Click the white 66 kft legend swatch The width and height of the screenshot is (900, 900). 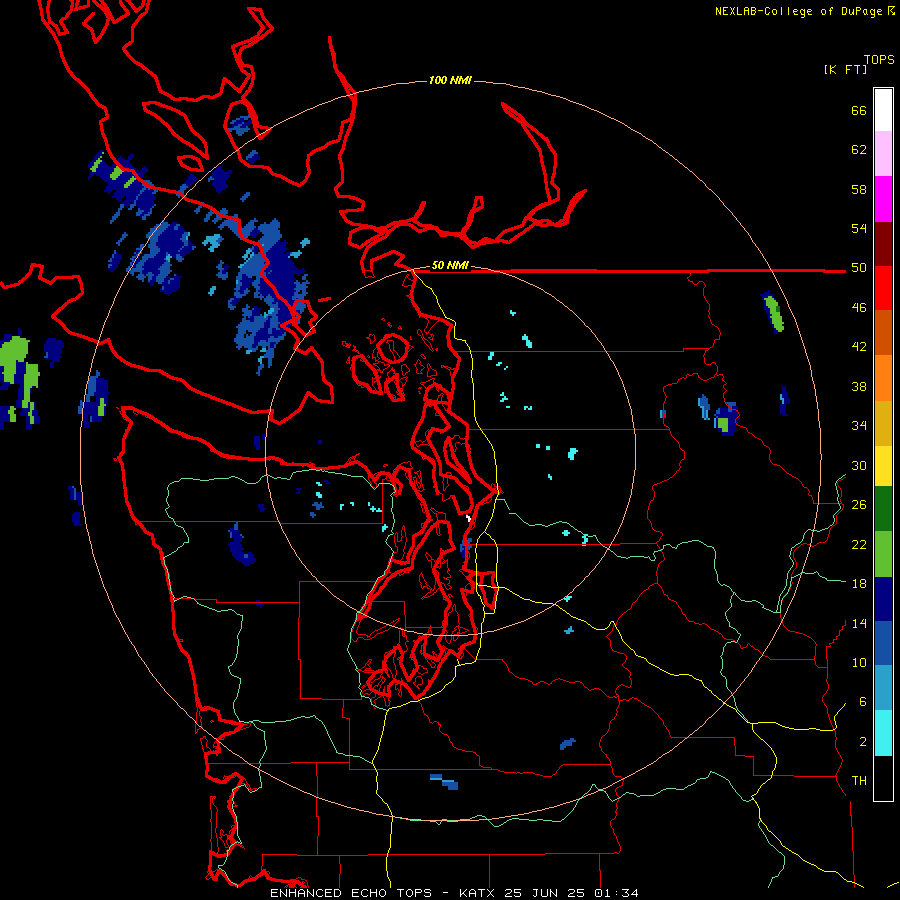(883, 110)
